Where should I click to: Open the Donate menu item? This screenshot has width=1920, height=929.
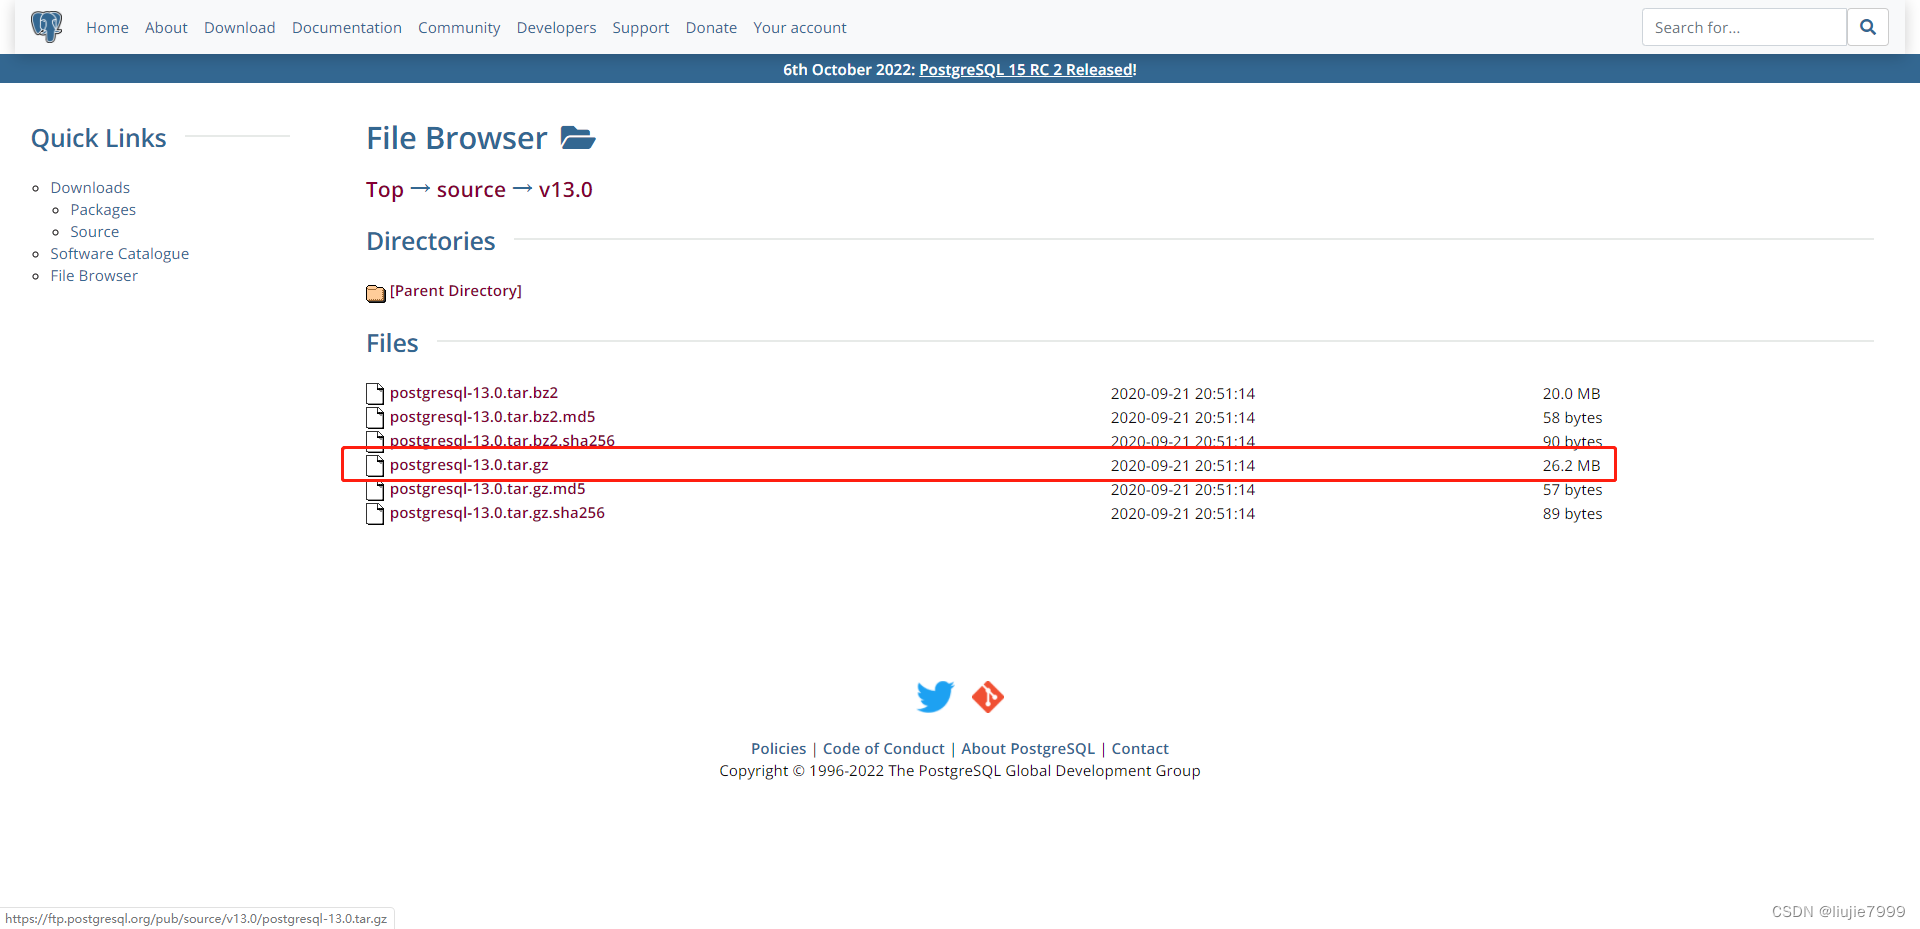[x=711, y=27]
